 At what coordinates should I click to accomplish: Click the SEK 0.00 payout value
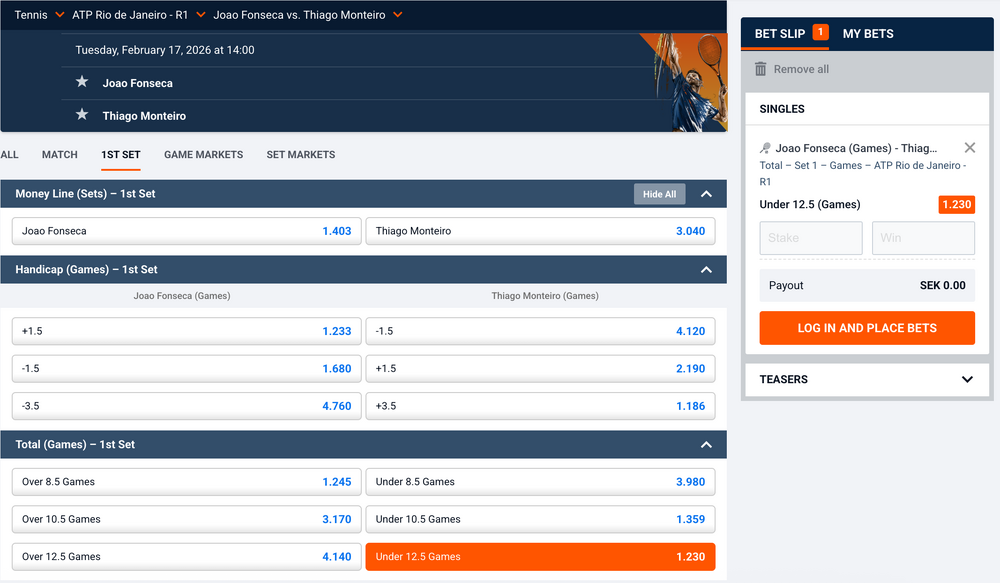pyautogui.click(x=942, y=285)
